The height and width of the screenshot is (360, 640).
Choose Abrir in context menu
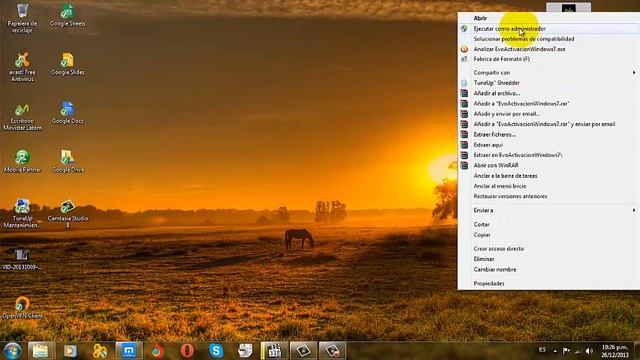tap(548, 18)
